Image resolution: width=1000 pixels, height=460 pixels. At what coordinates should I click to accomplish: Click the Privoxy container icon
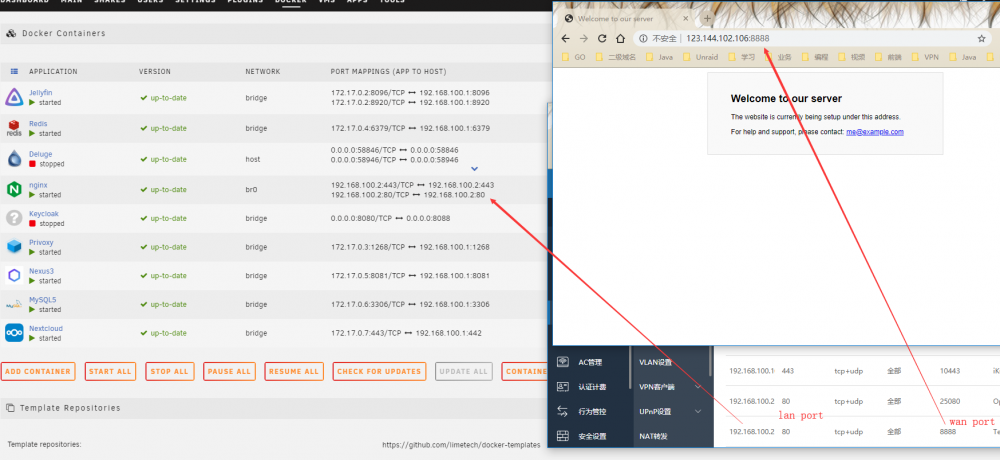coord(14,247)
